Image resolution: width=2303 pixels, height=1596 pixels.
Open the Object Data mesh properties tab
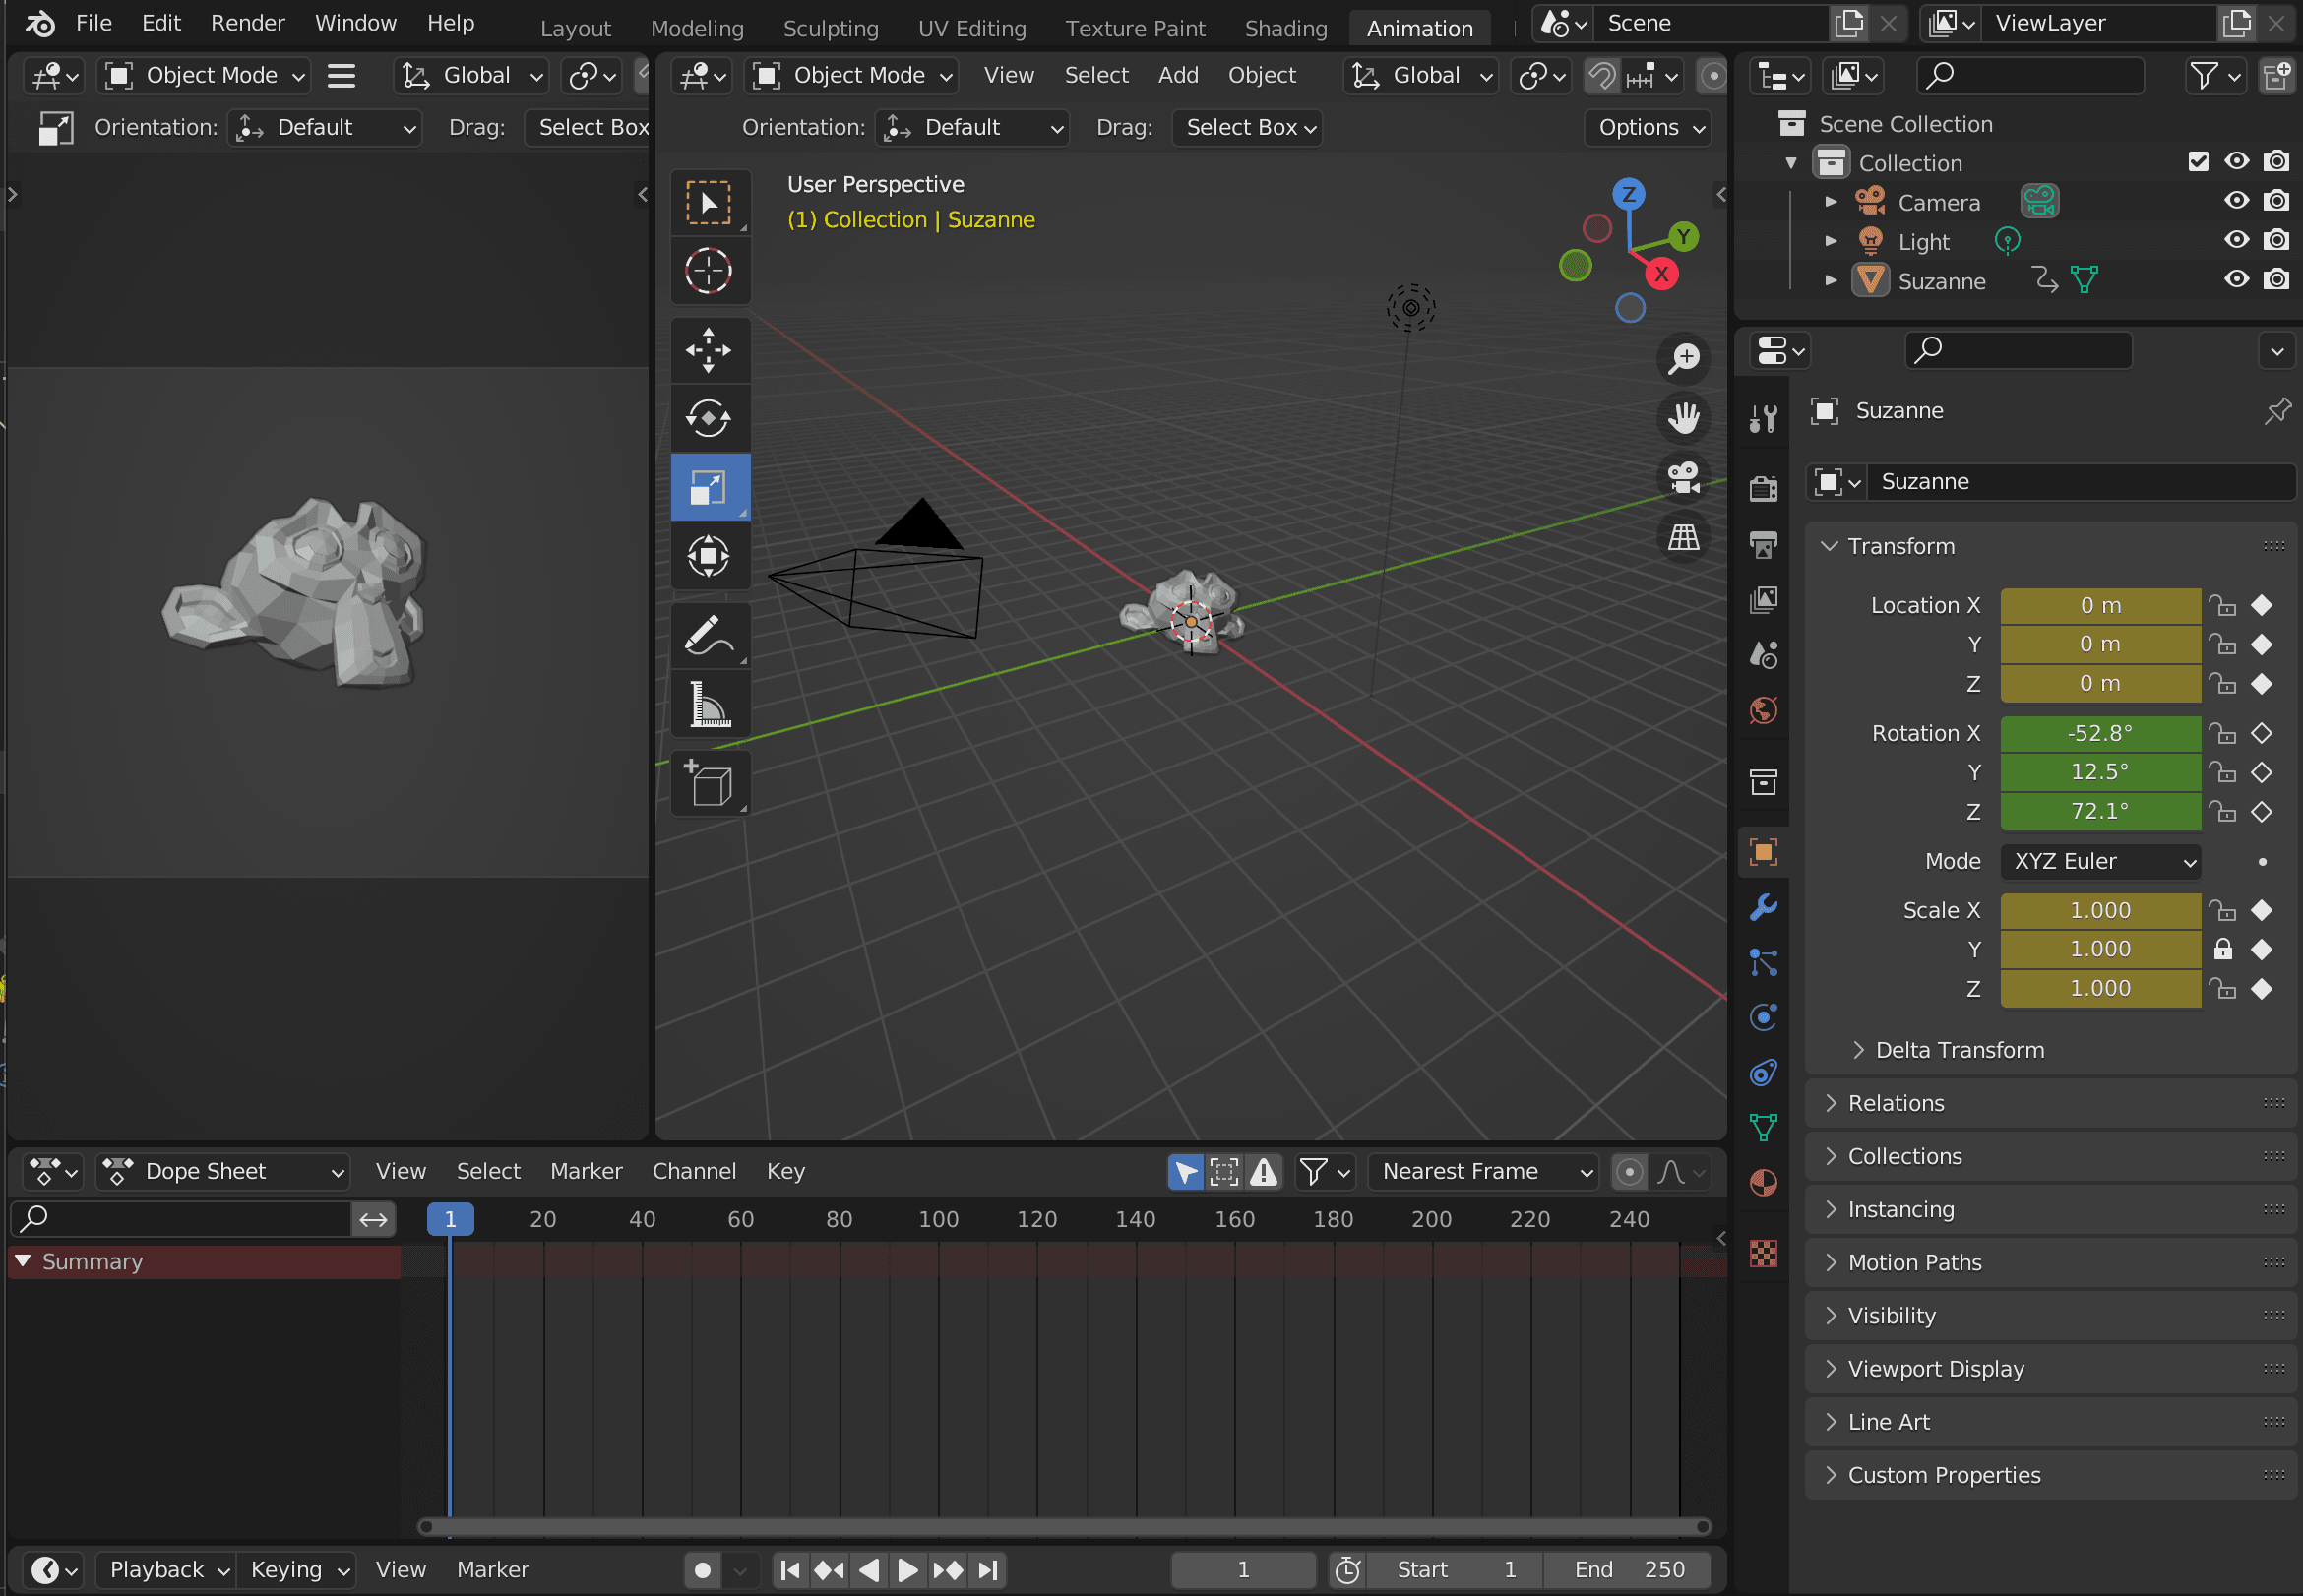1763,1127
